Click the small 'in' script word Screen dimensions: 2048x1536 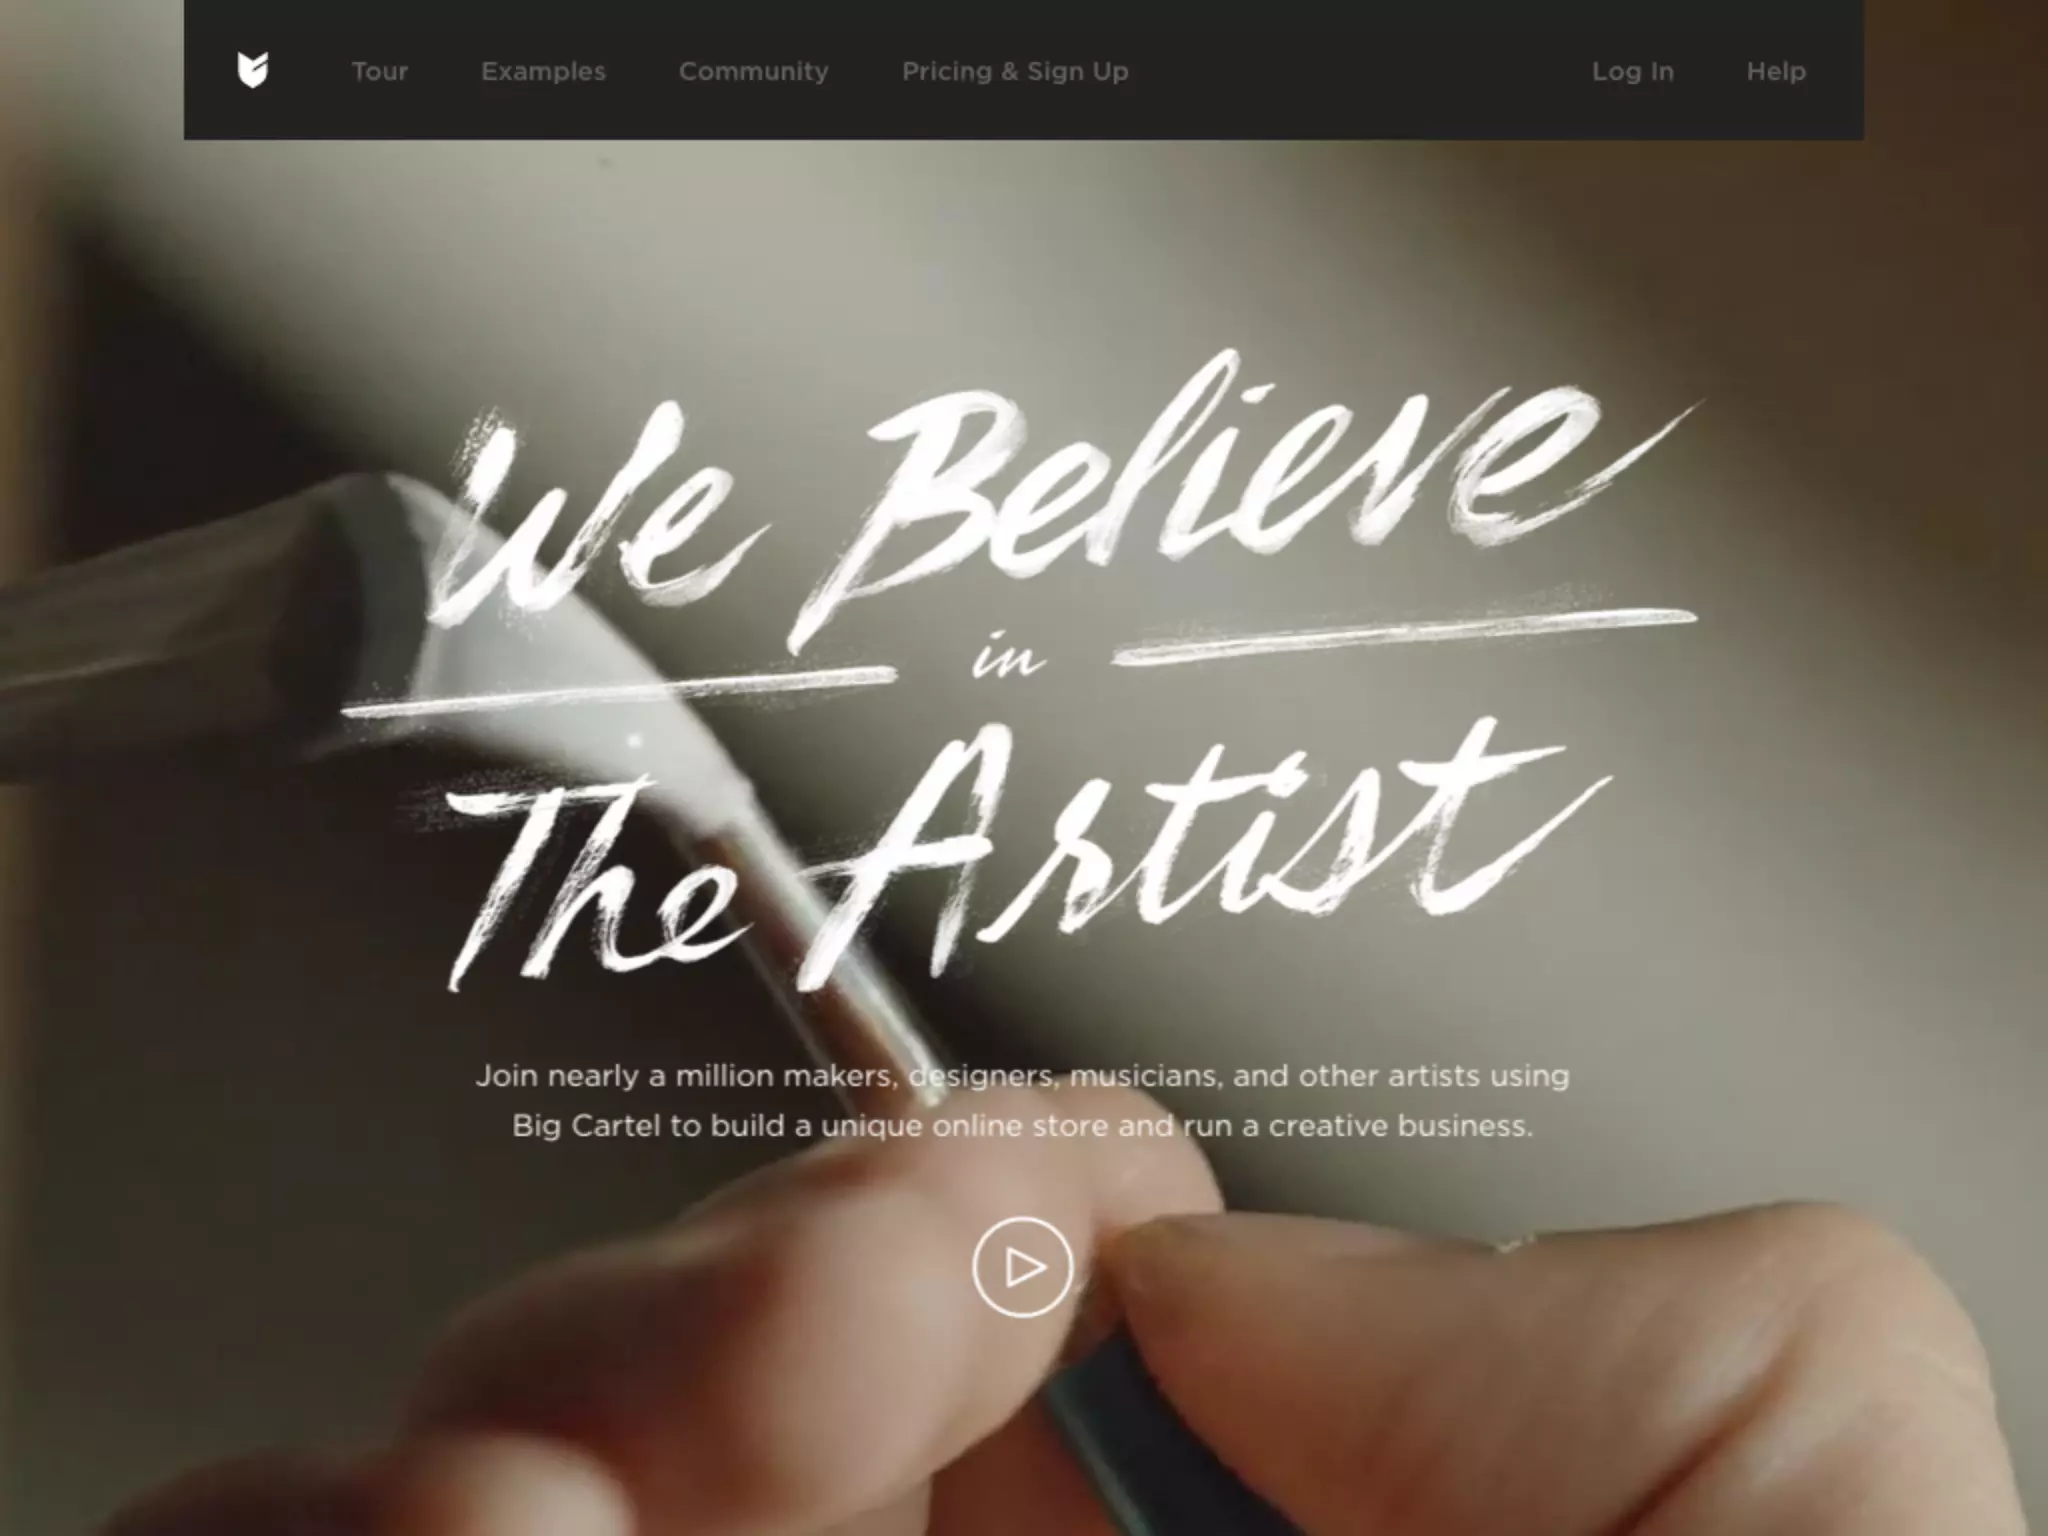click(1008, 658)
